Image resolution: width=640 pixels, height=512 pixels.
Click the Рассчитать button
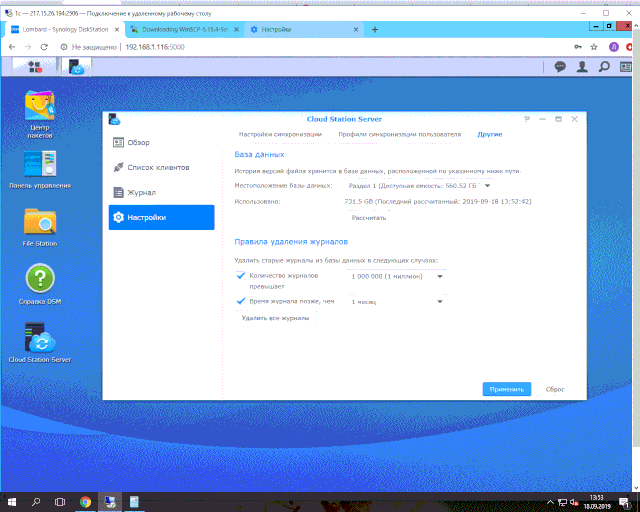[x=369, y=218]
